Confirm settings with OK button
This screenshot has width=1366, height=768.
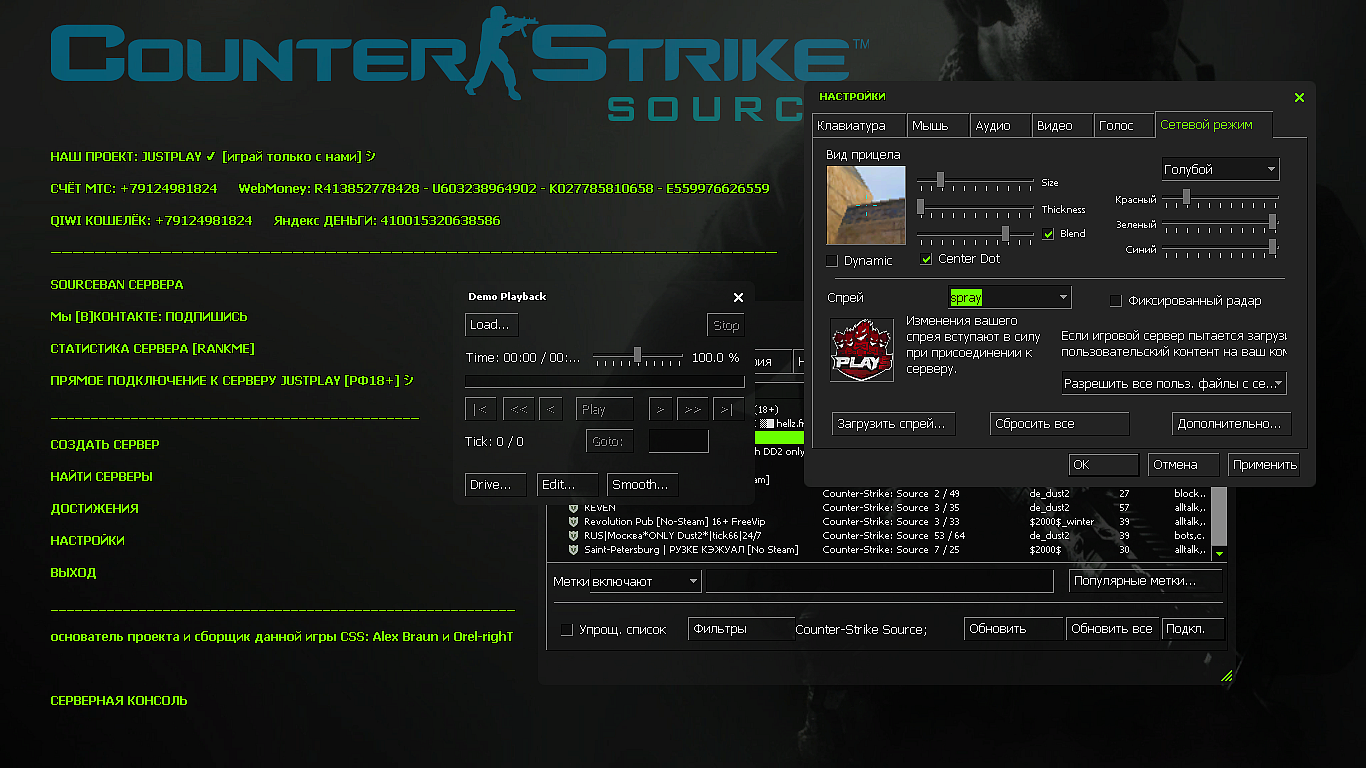coord(1104,465)
